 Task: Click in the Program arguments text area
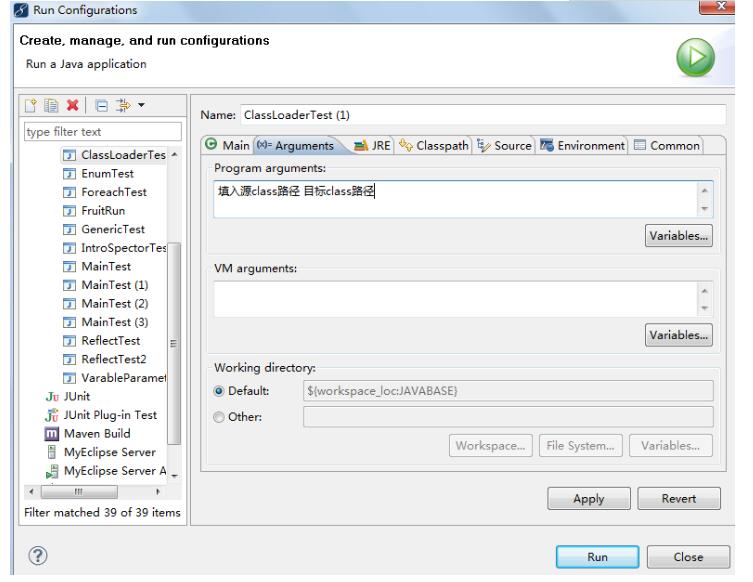pos(455,199)
